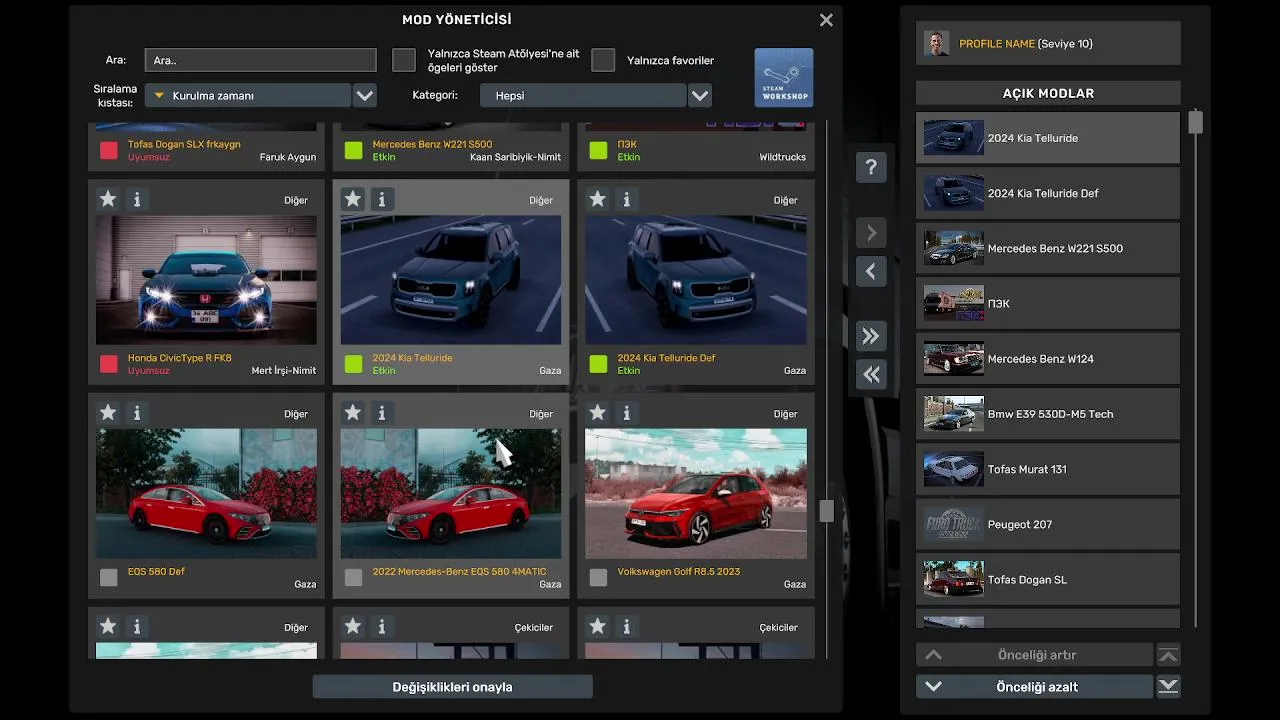Click the question mark help icon
The width and height of the screenshot is (1280, 720).
[871, 168]
